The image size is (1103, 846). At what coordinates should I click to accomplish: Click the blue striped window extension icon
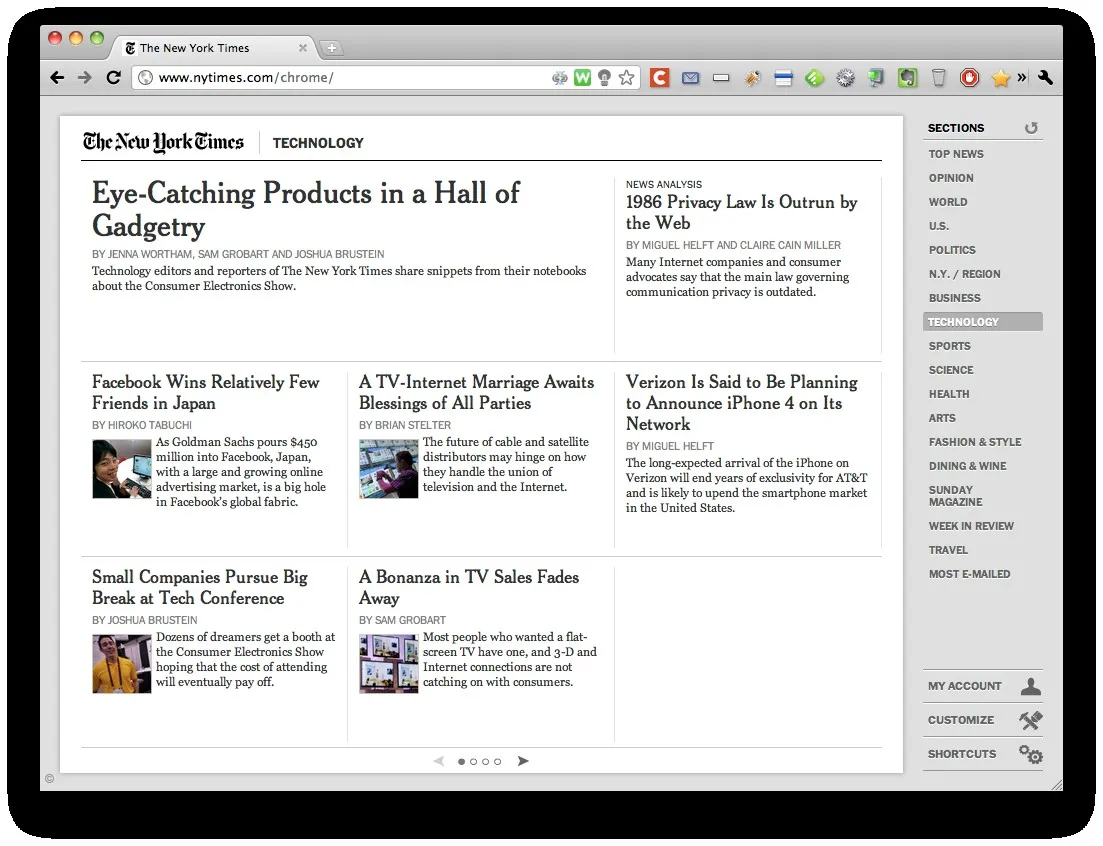(x=784, y=78)
